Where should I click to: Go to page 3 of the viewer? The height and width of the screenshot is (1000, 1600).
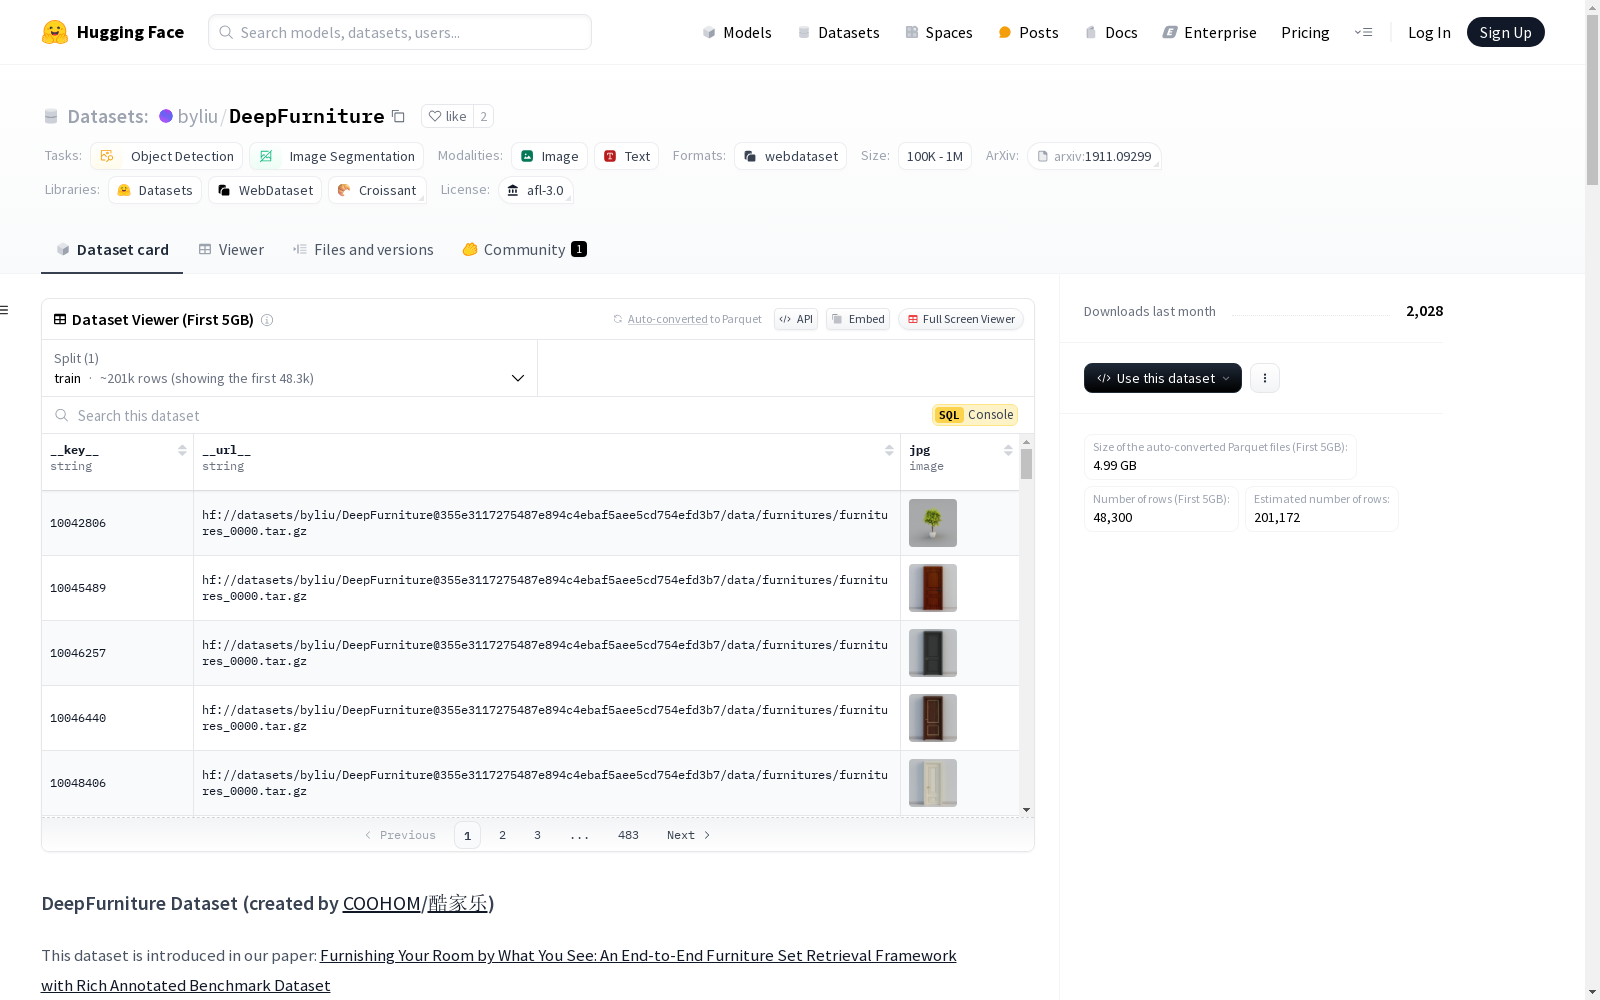537,835
